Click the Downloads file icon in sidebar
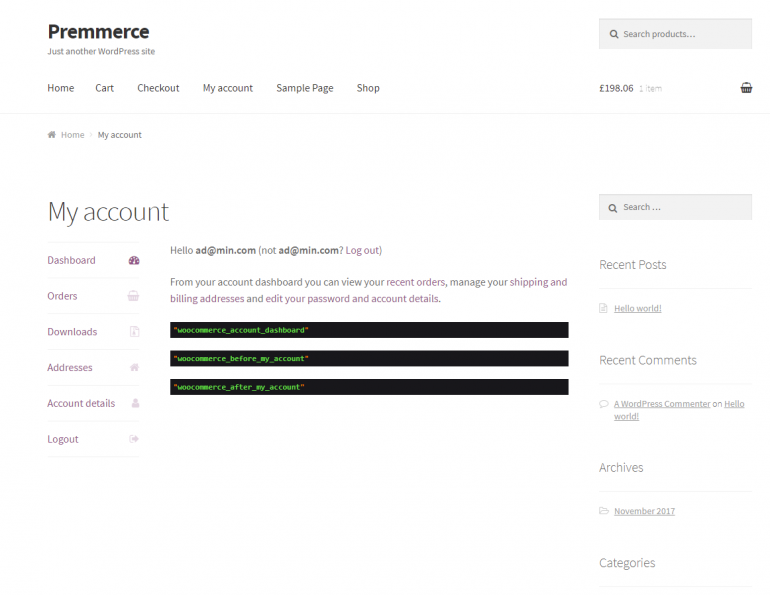 [134, 332]
